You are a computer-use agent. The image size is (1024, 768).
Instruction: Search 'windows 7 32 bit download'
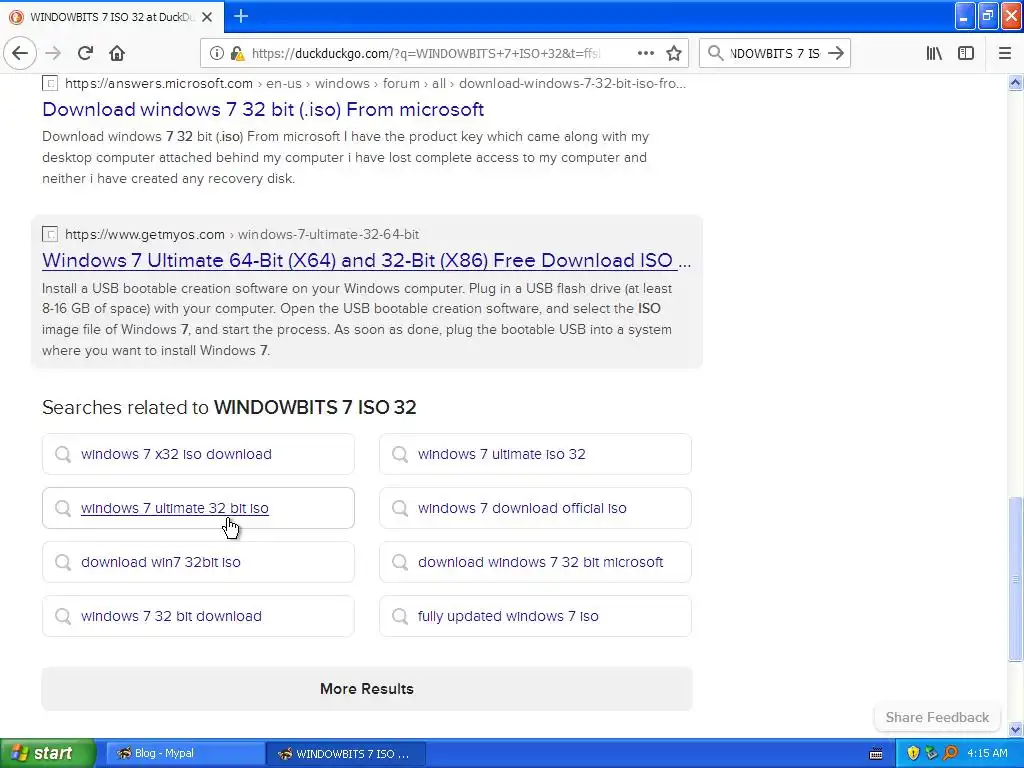(x=199, y=616)
